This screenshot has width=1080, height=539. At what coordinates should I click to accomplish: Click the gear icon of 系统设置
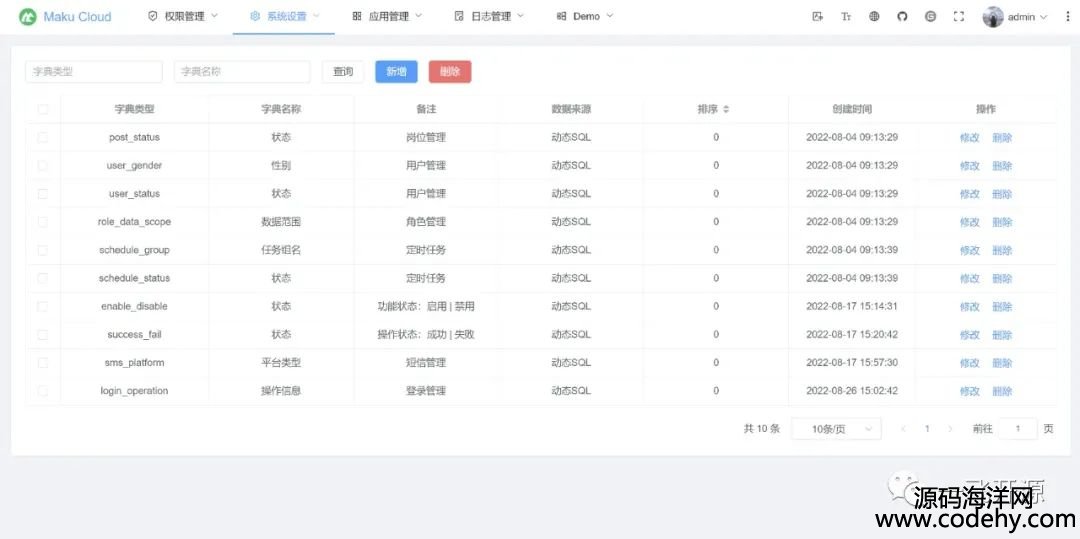point(255,16)
